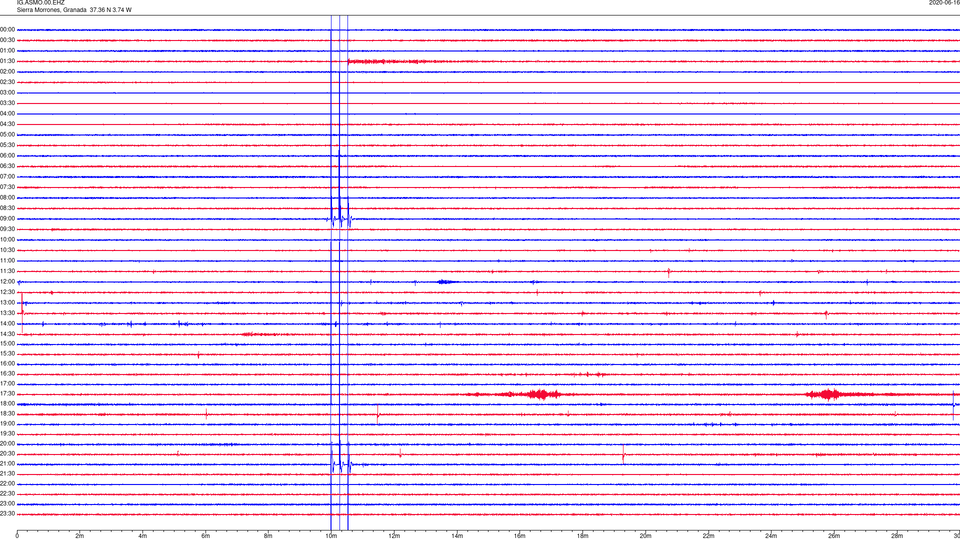960x540 pixels.
Task: Click the 19:00 row label
Action: pos(7,424)
